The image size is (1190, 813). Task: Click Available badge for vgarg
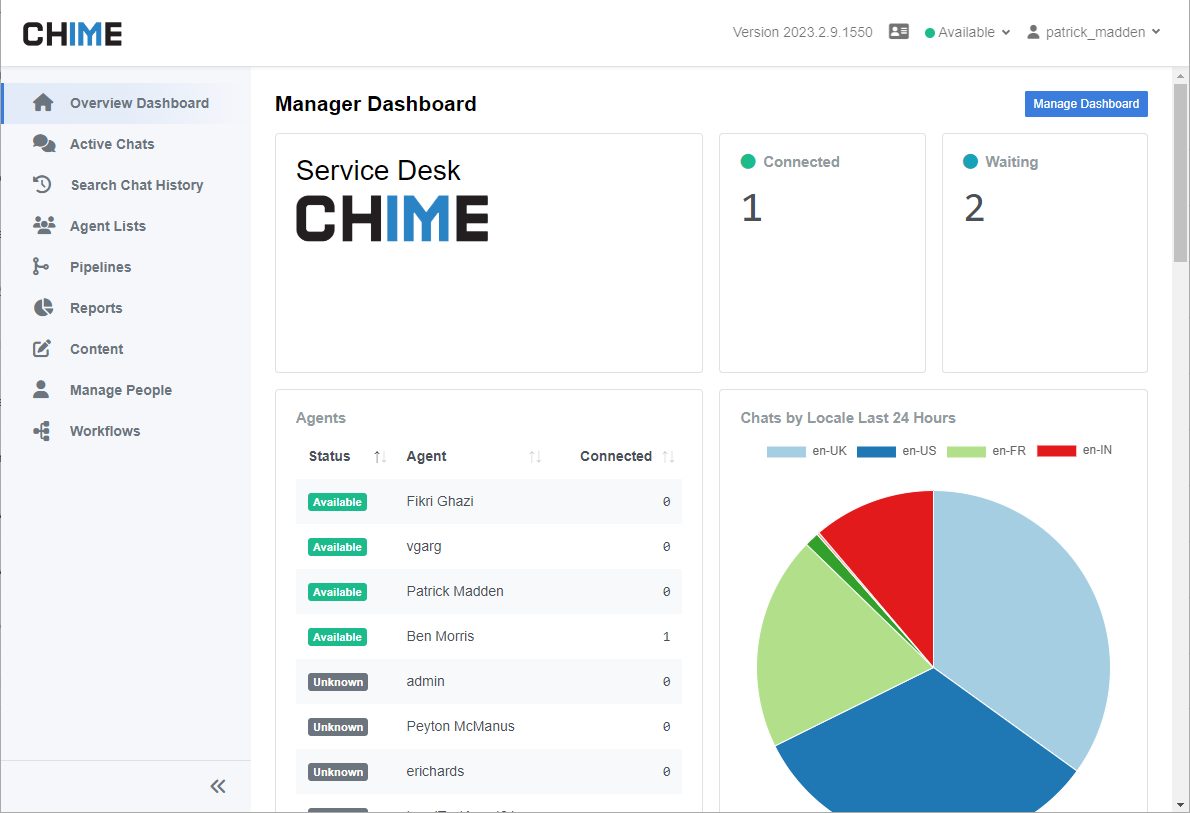click(338, 547)
